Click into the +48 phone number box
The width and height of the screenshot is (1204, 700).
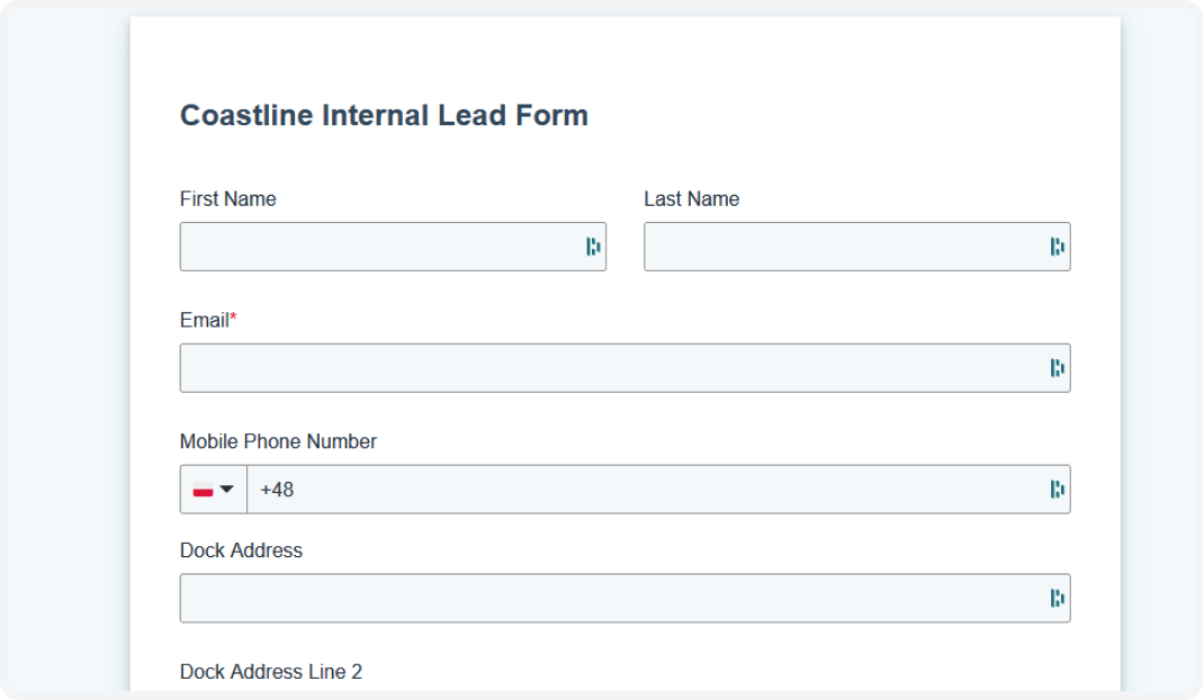pyautogui.click(x=659, y=489)
